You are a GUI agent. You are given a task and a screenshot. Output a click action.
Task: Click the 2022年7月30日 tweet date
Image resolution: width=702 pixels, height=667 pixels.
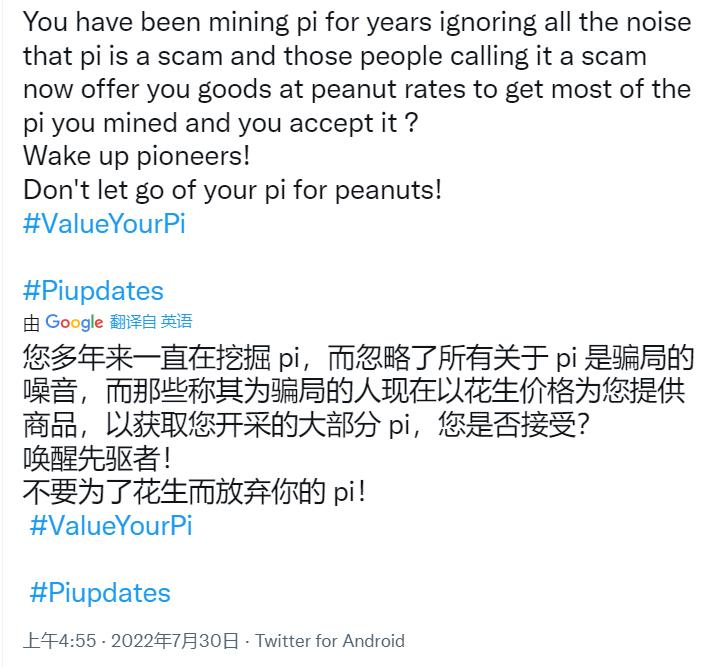click(x=175, y=641)
